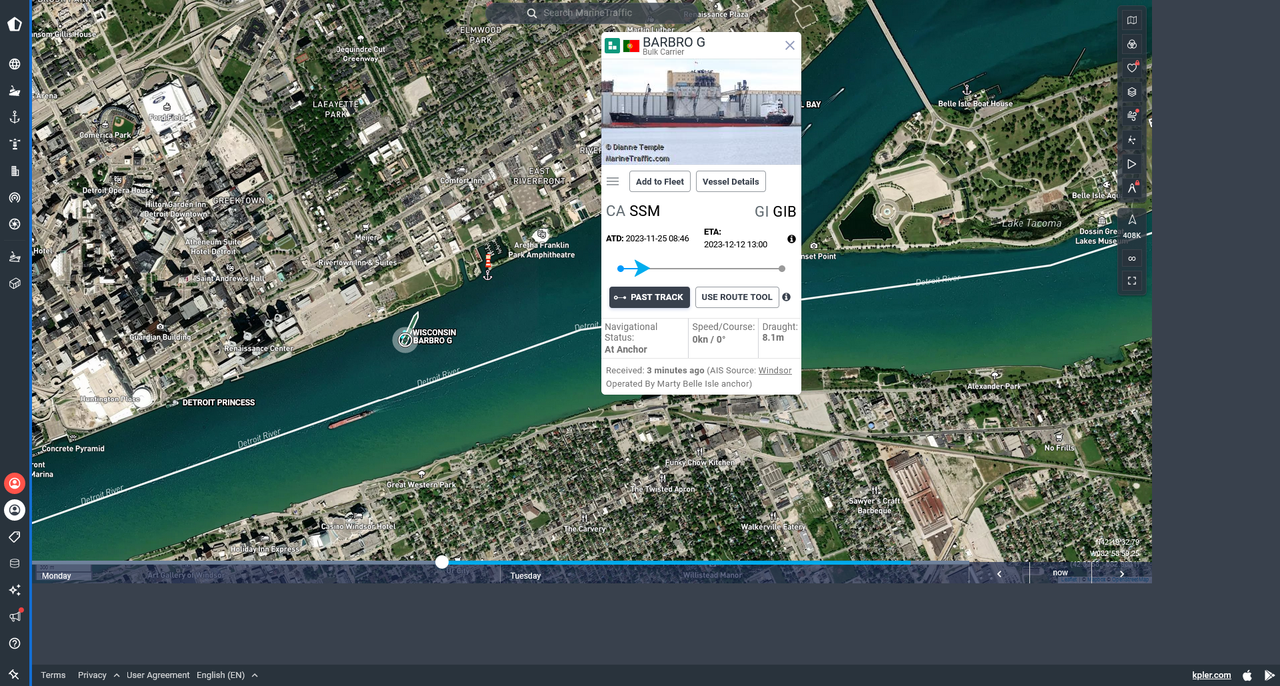Open the Google Play store icon
This screenshot has height=686, width=1280.
(x=1269, y=675)
